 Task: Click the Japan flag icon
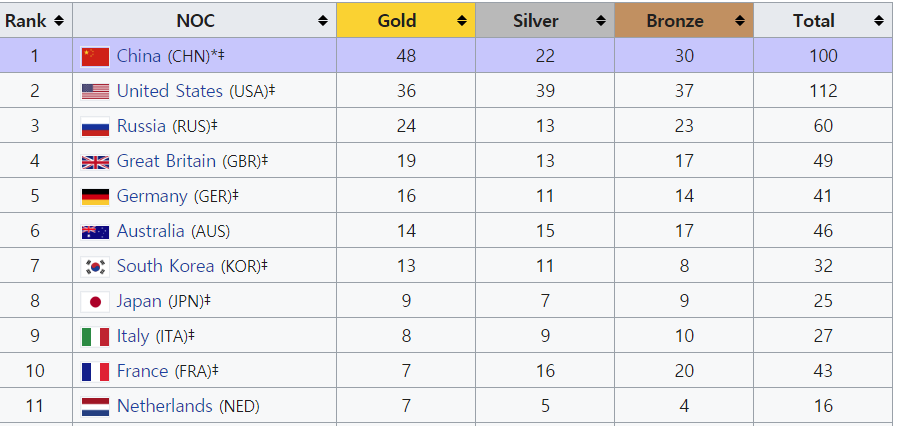coord(95,301)
